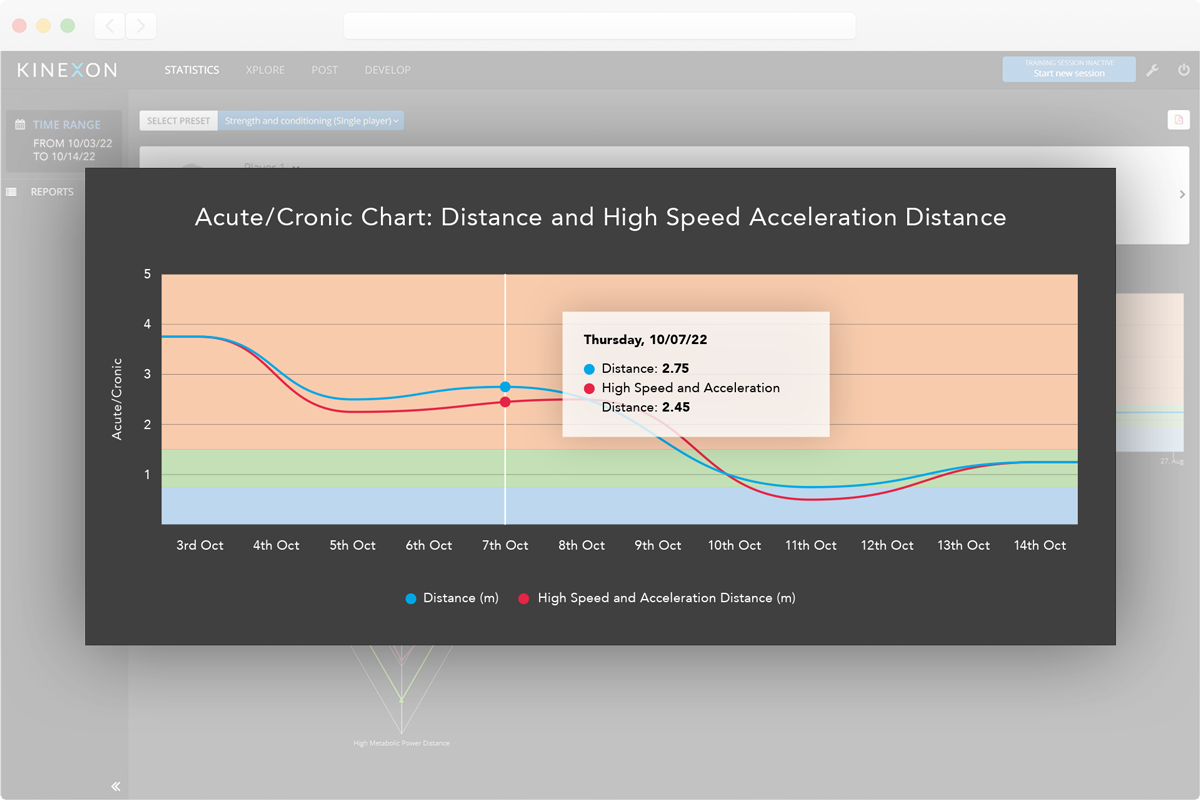Screen dimensions: 1200x800
Task: Toggle the Distance (m) legend entry
Action: [452, 598]
